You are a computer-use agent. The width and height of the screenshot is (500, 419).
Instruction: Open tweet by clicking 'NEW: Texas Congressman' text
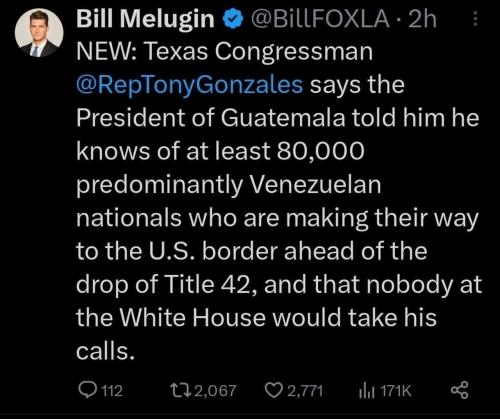[x=224, y=52]
